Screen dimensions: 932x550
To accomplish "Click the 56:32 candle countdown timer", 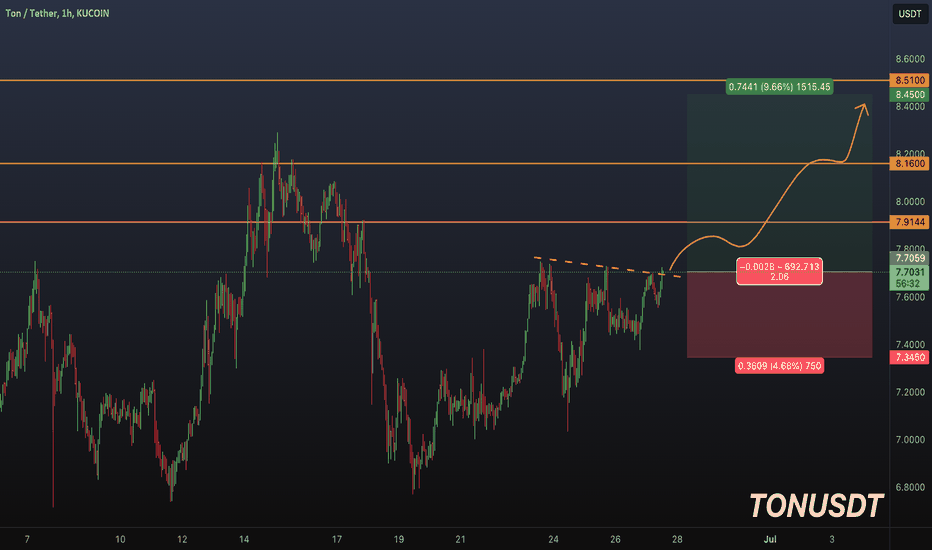I will [909, 284].
